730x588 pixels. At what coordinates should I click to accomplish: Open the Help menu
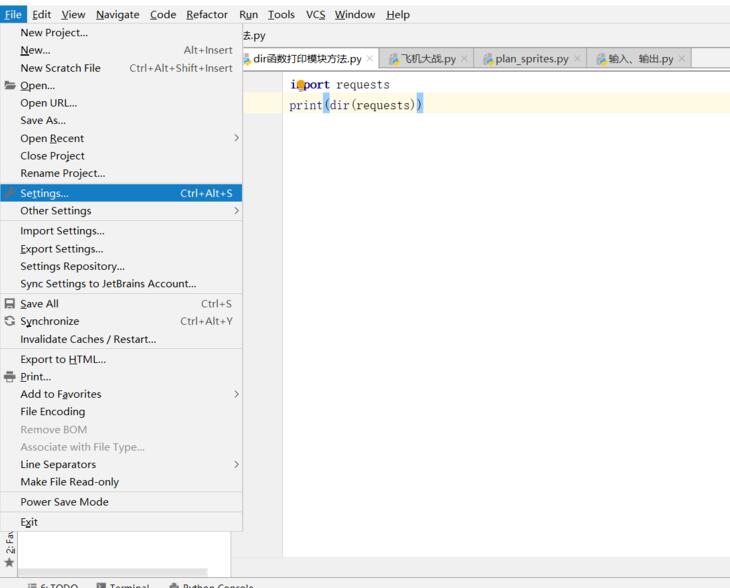coord(398,14)
